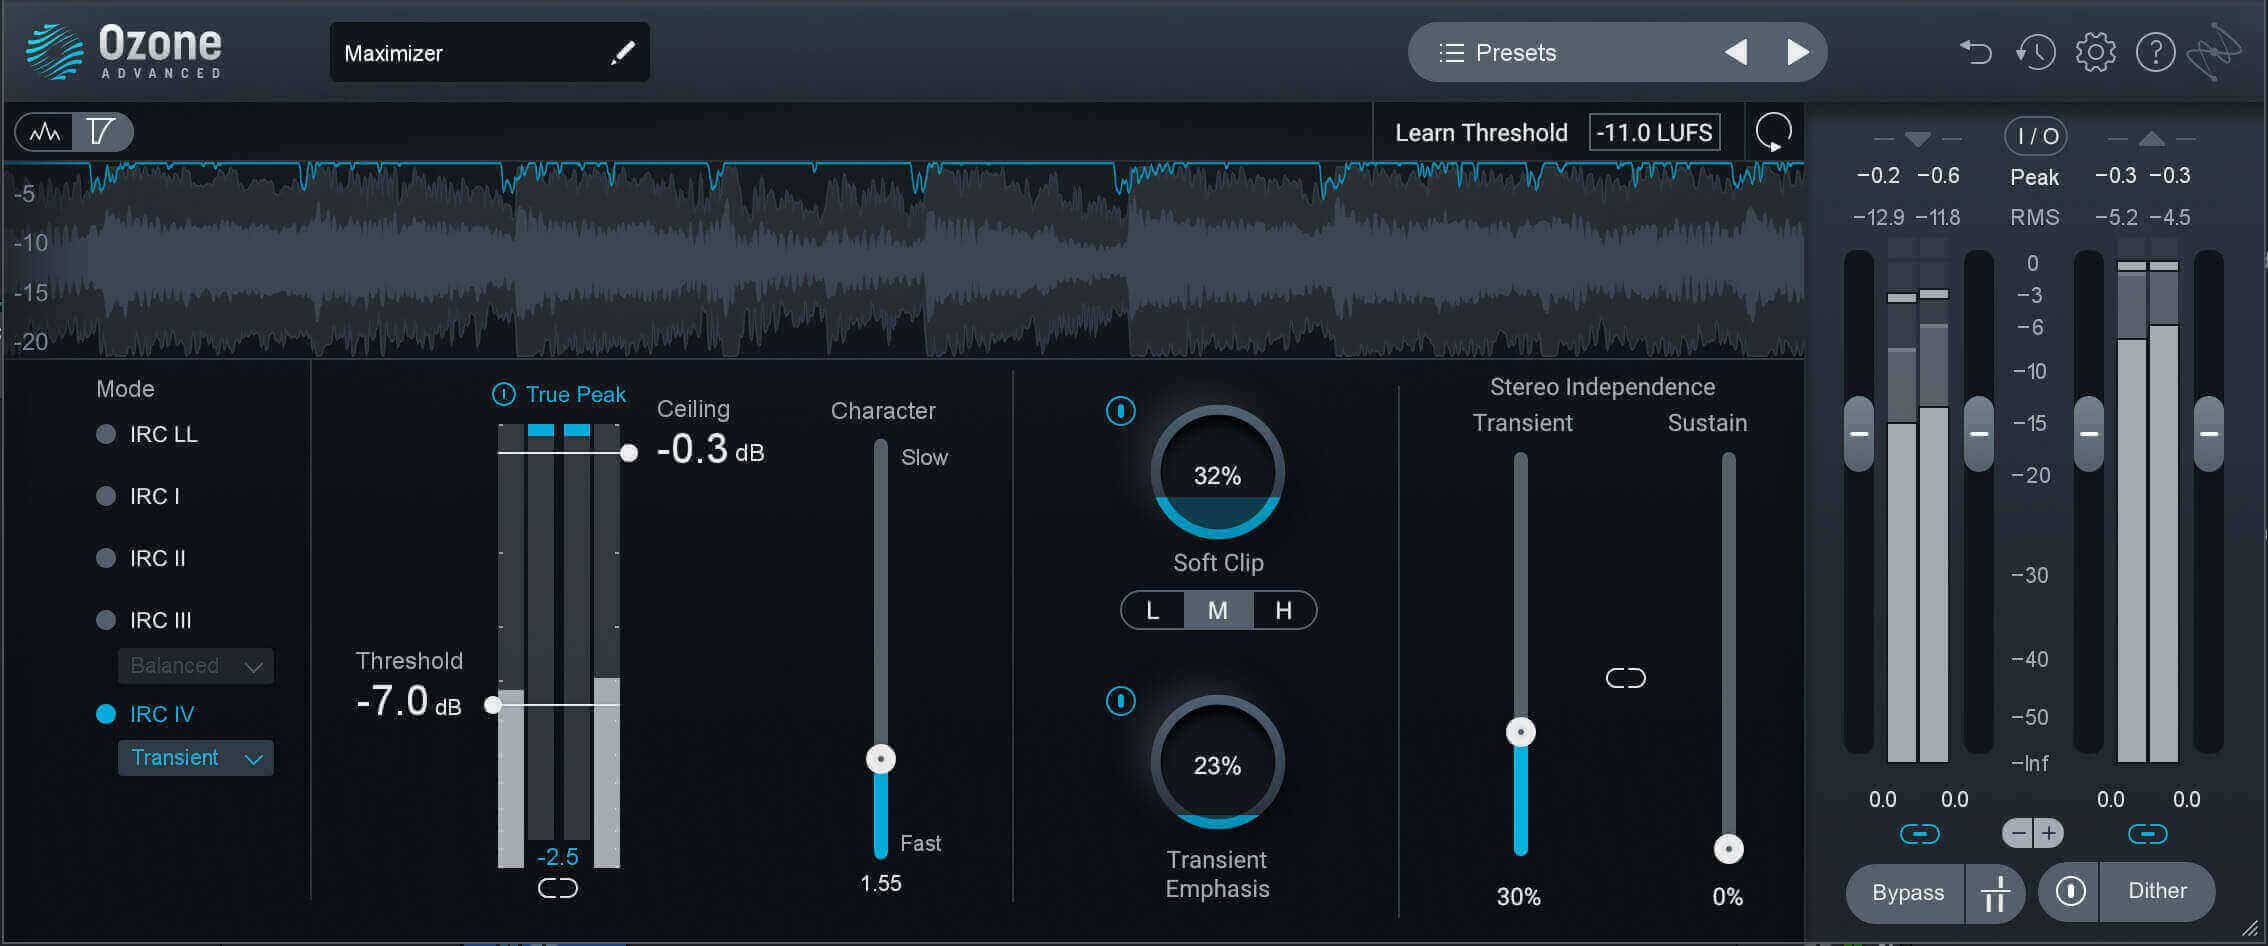The image size is (2268, 946).
Task: Click the input right gain fader handle
Action: pyautogui.click(x=1979, y=434)
